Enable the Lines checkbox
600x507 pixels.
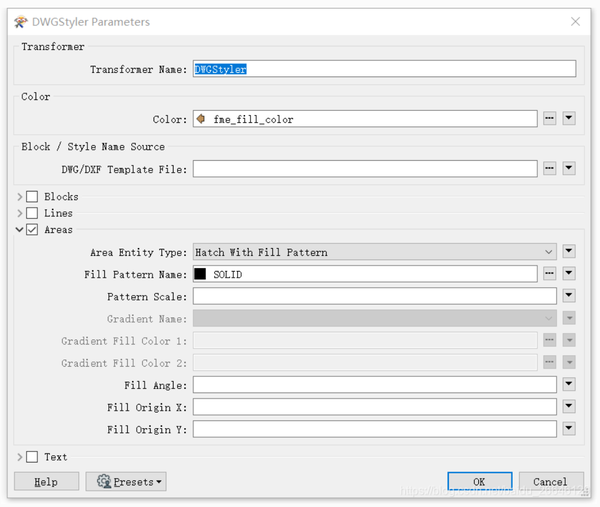point(32,213)
